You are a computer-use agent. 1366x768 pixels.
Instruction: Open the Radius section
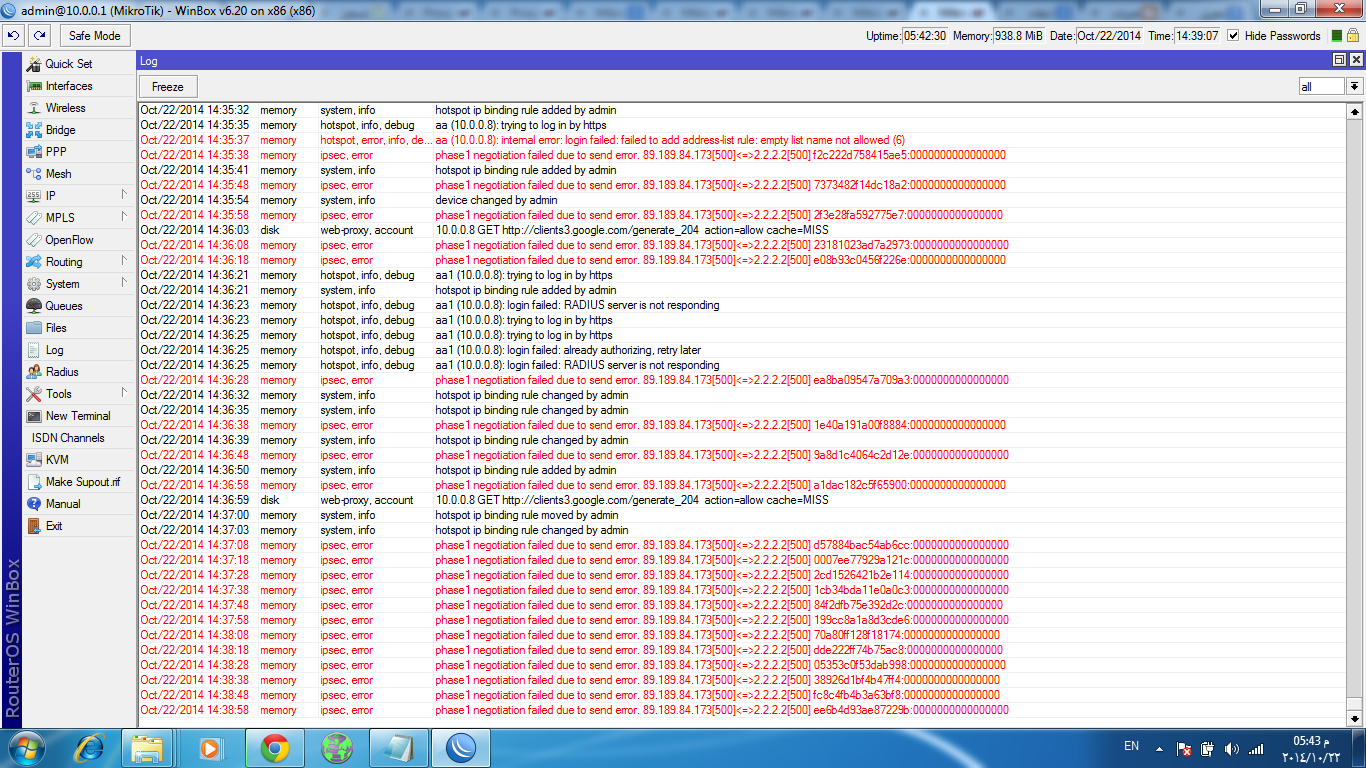79,372
